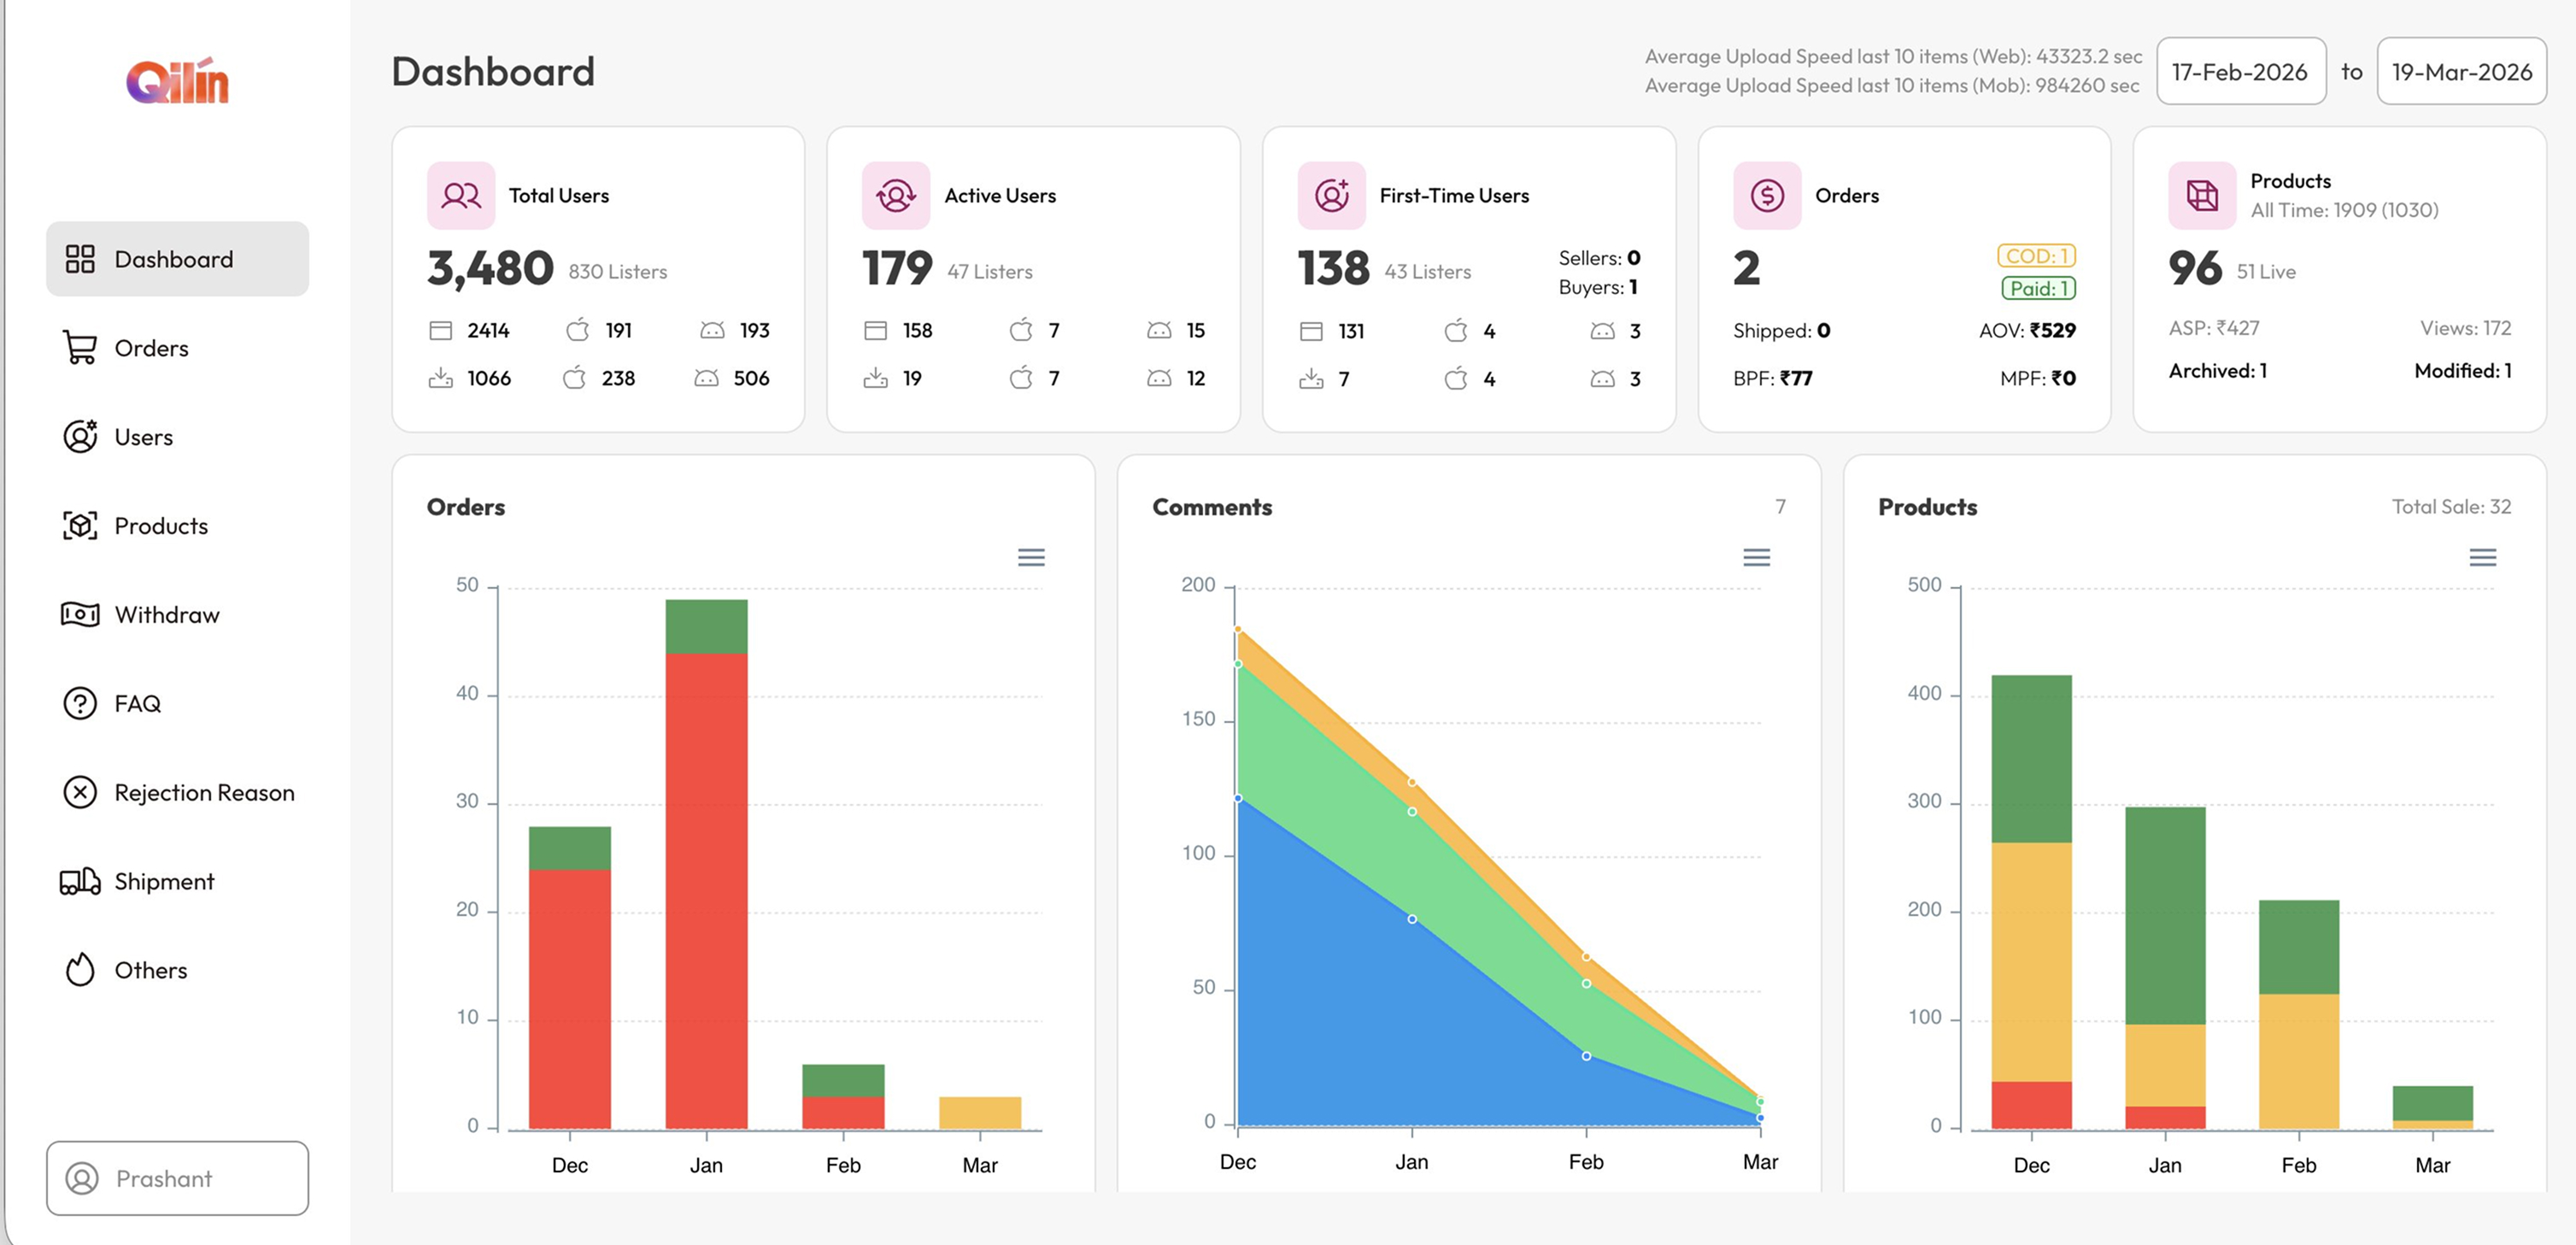Click the All Time: 1909 (1030) text
This screenshot has height=1245, width=2576.
pos(2344,210)
